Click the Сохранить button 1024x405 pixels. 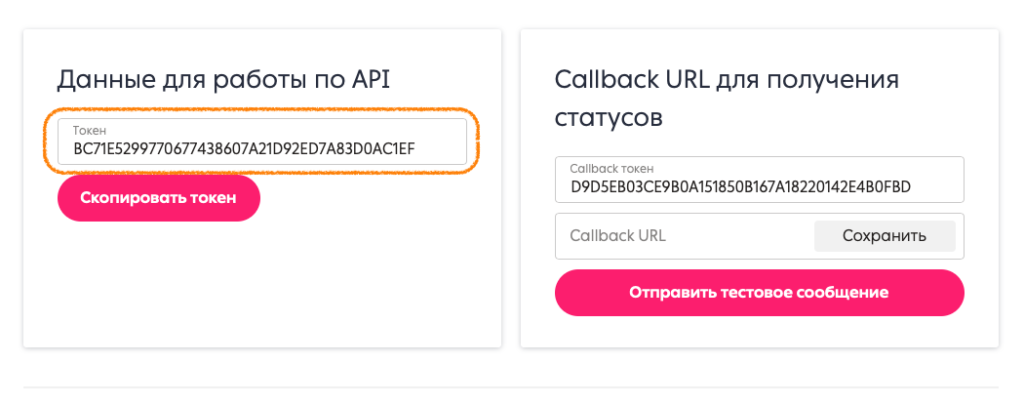[884, 236]
